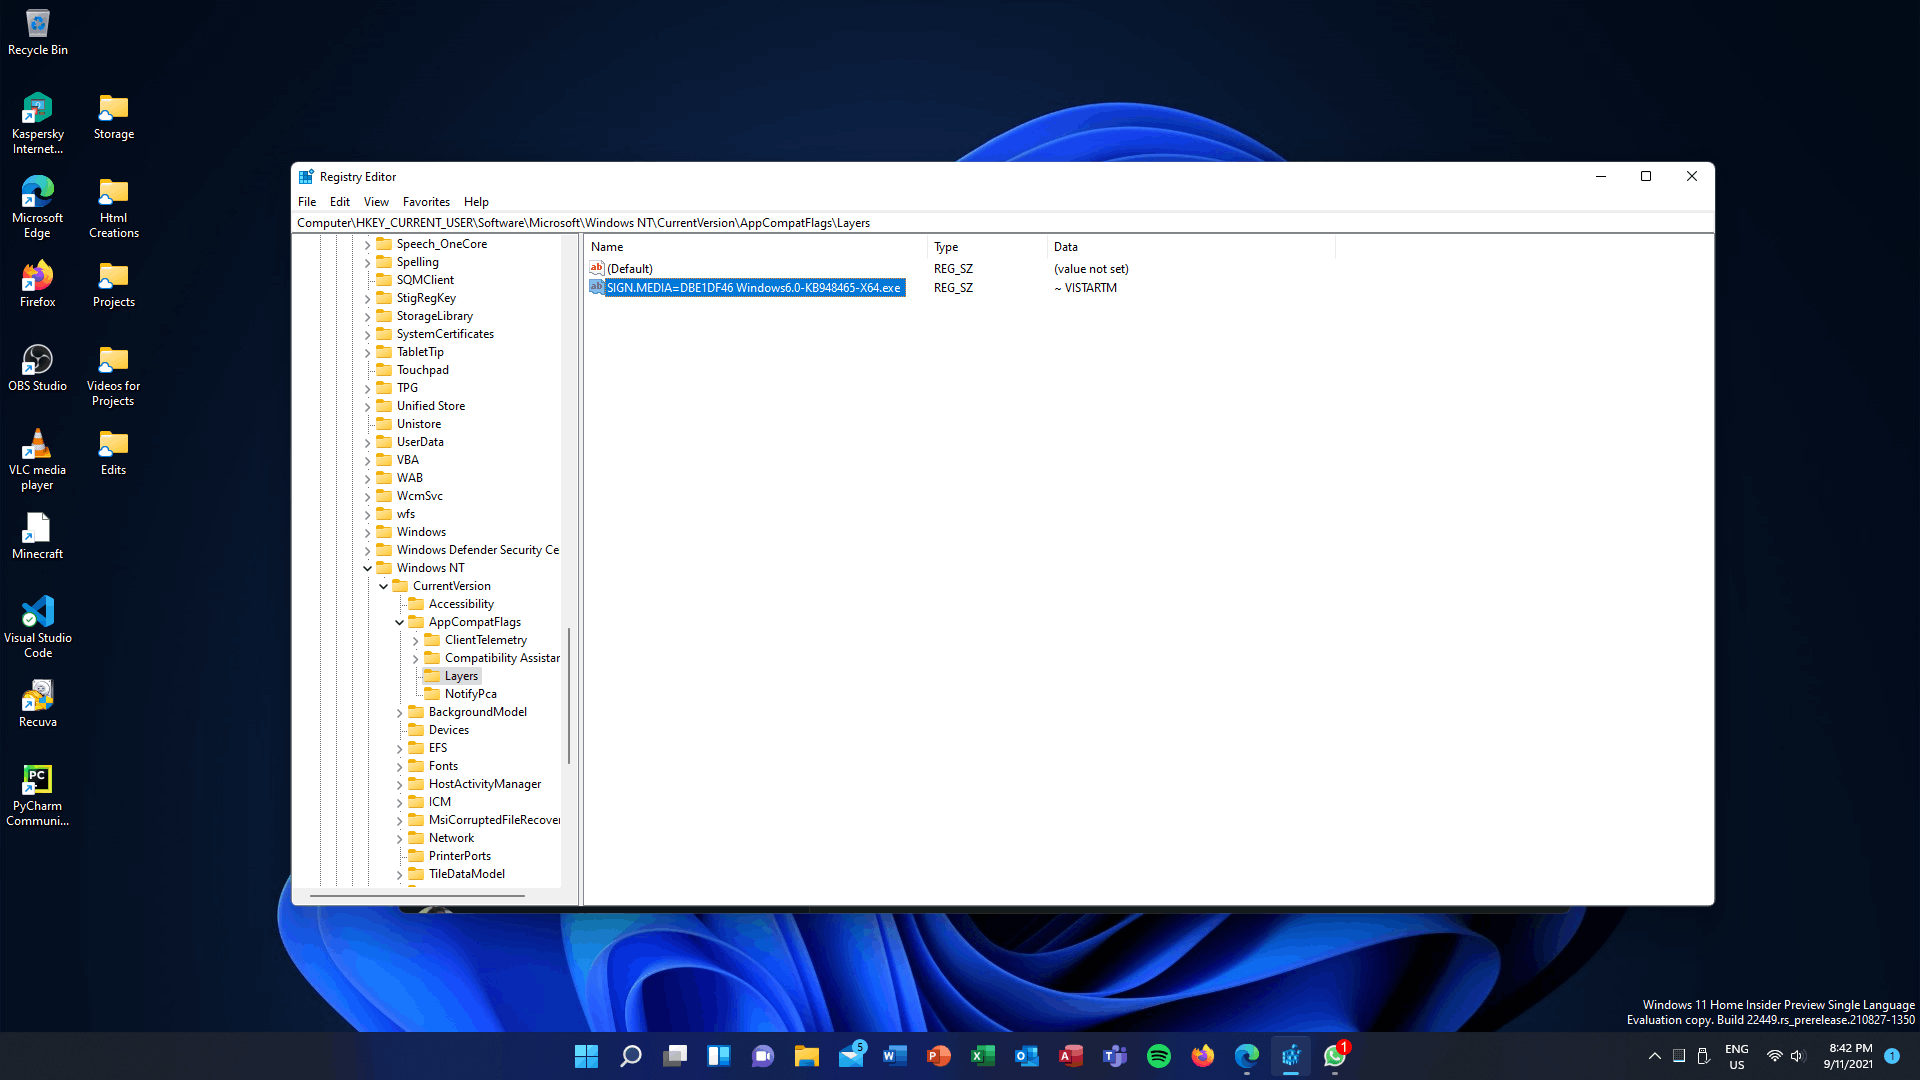This screenshot has height=1080, width=1920.
Task: Expand the Windows Defender Security Center key
Action: coord(367,550)
